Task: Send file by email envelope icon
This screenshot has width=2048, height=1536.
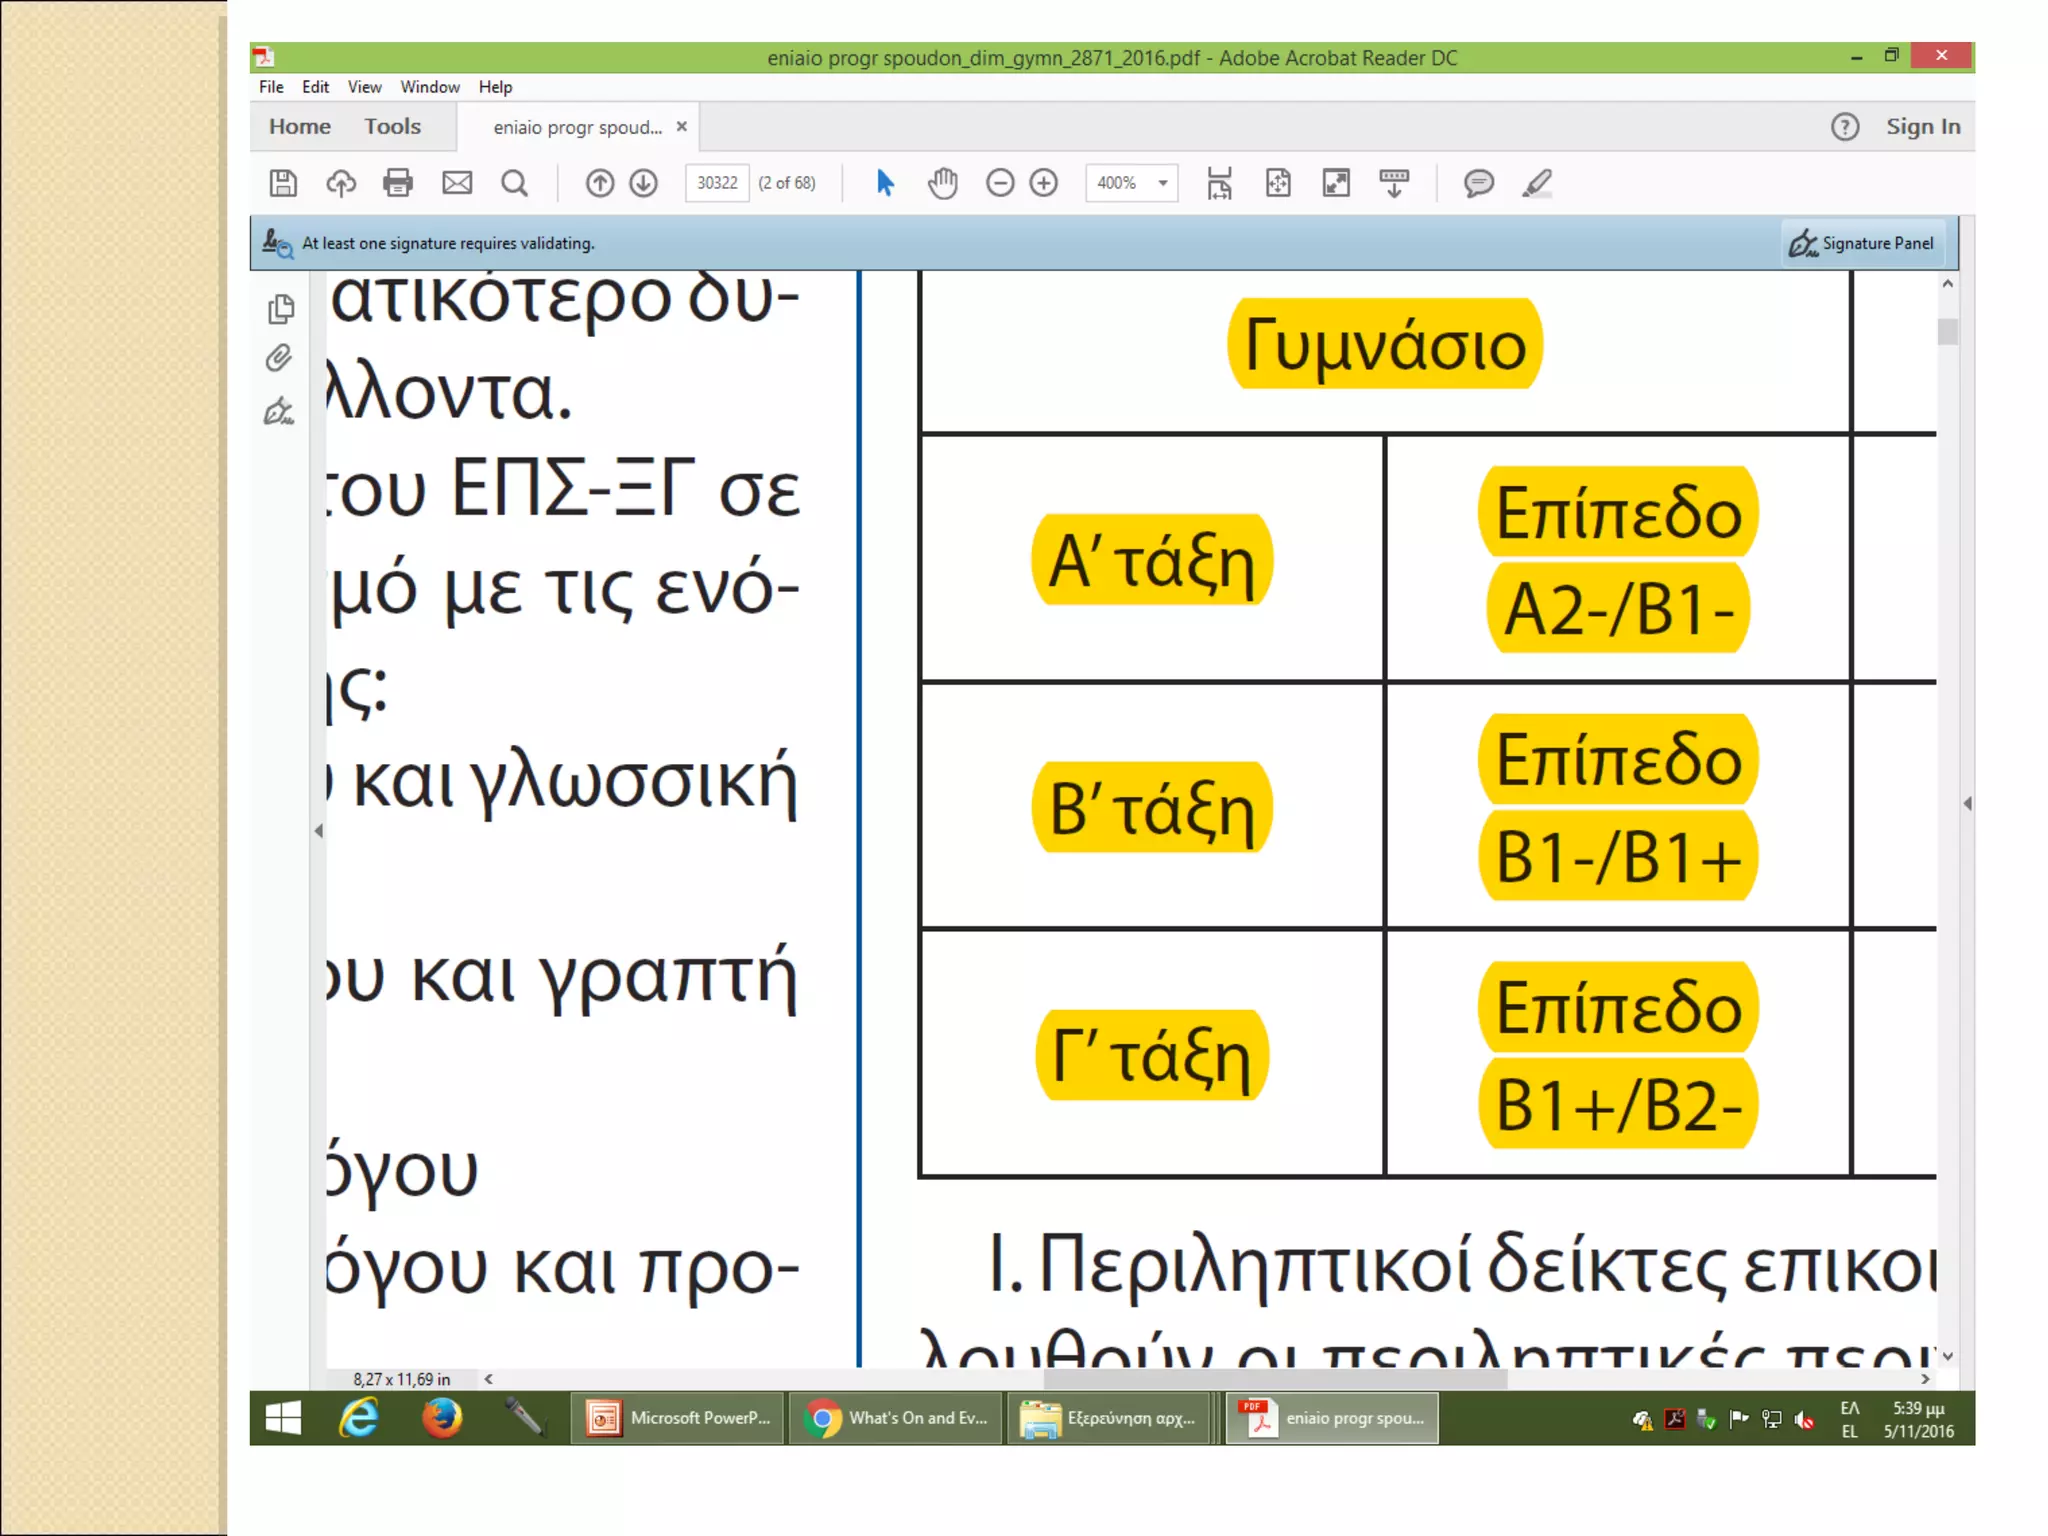Action: pyautogui.click(x=457, y=183)
